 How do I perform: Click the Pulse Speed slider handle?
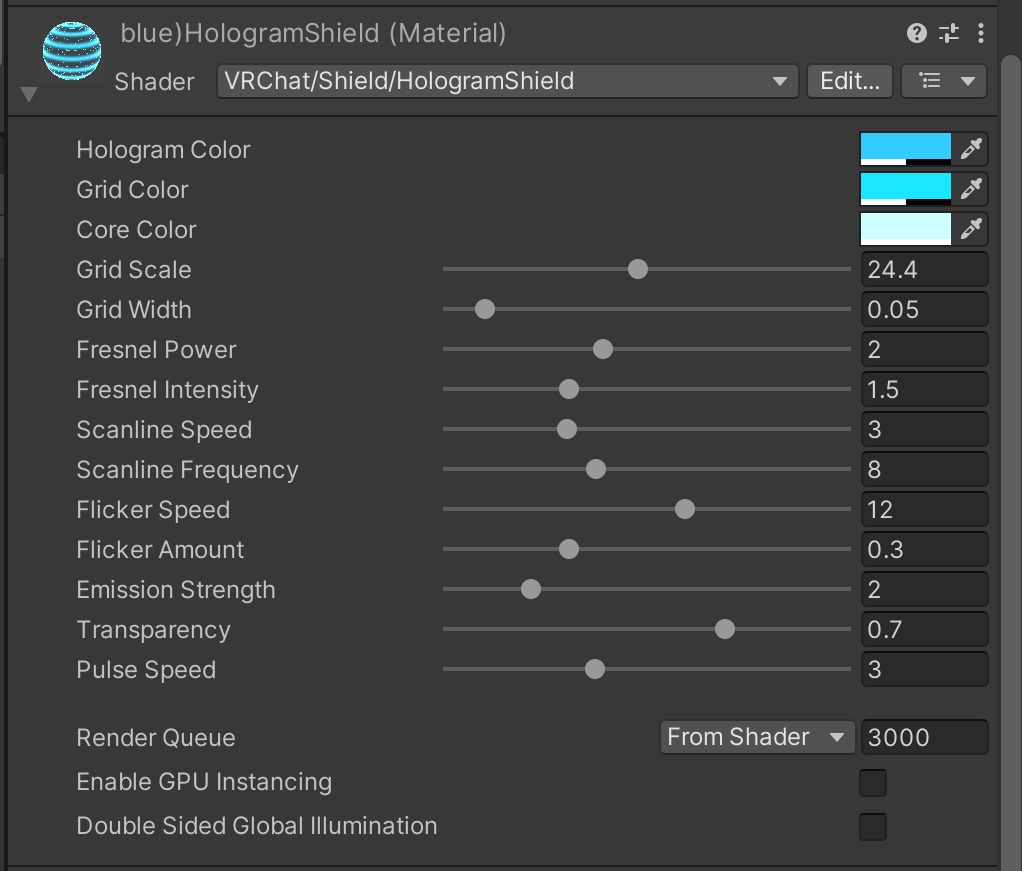594,669
